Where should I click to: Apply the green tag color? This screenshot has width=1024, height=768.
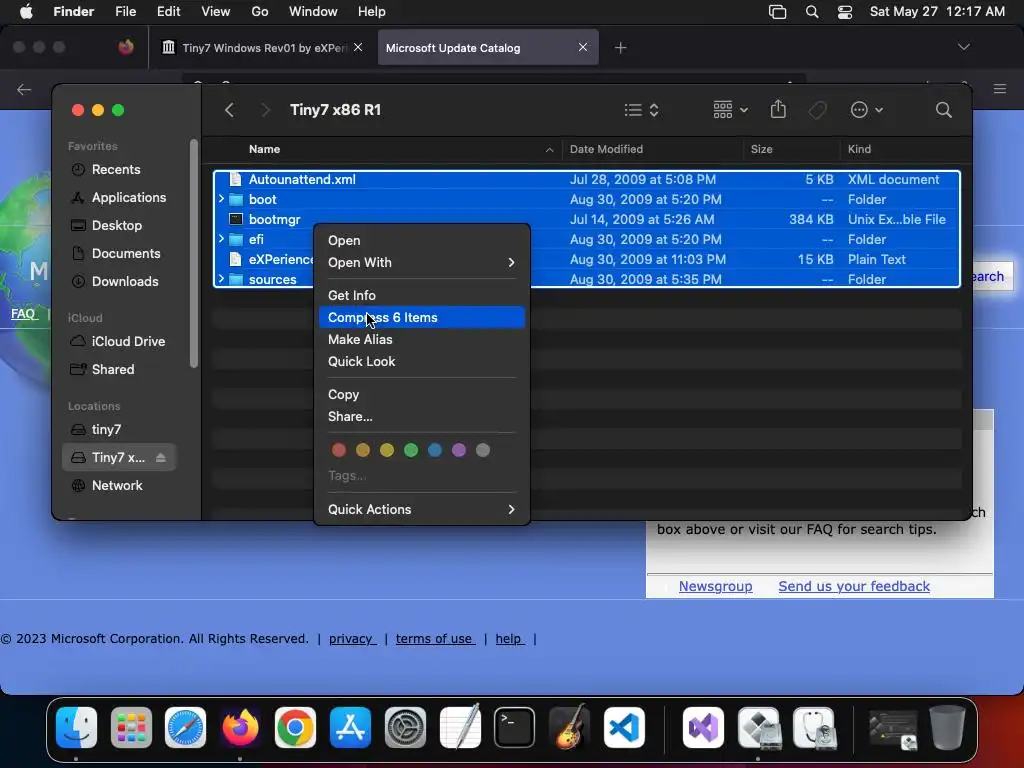(411, 450)
